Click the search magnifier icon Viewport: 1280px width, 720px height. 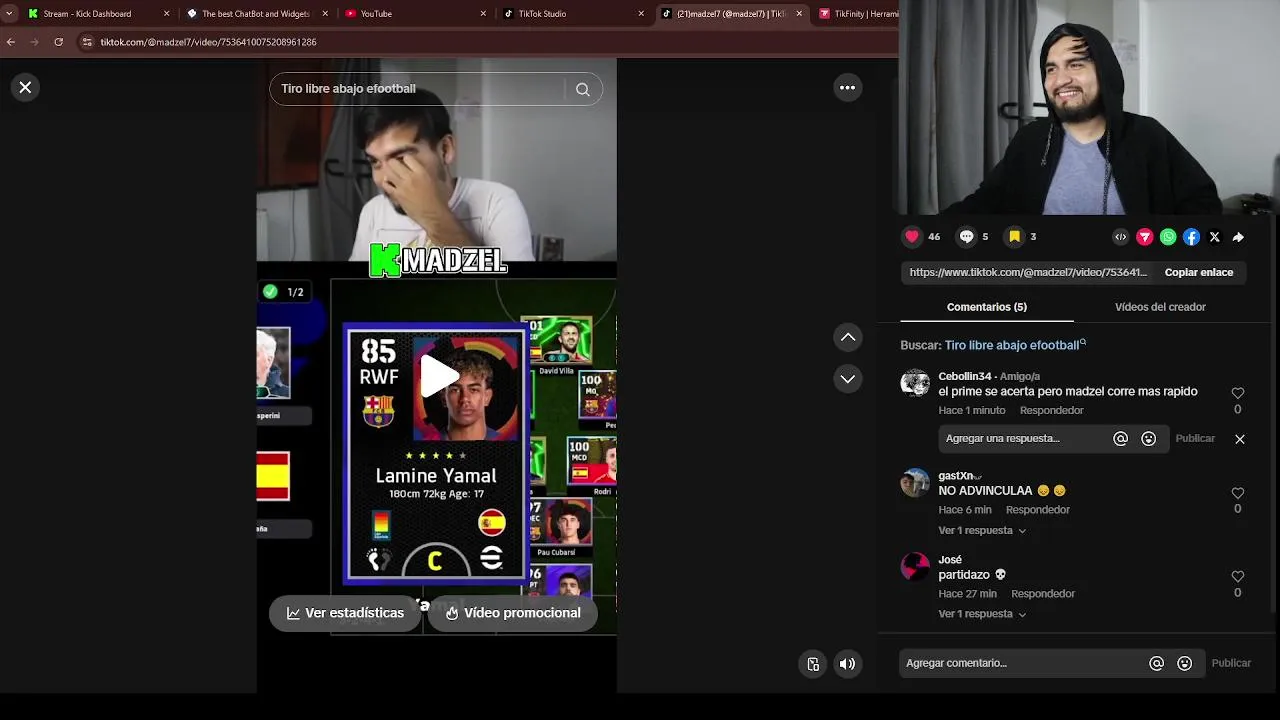[x=583, y=89]
